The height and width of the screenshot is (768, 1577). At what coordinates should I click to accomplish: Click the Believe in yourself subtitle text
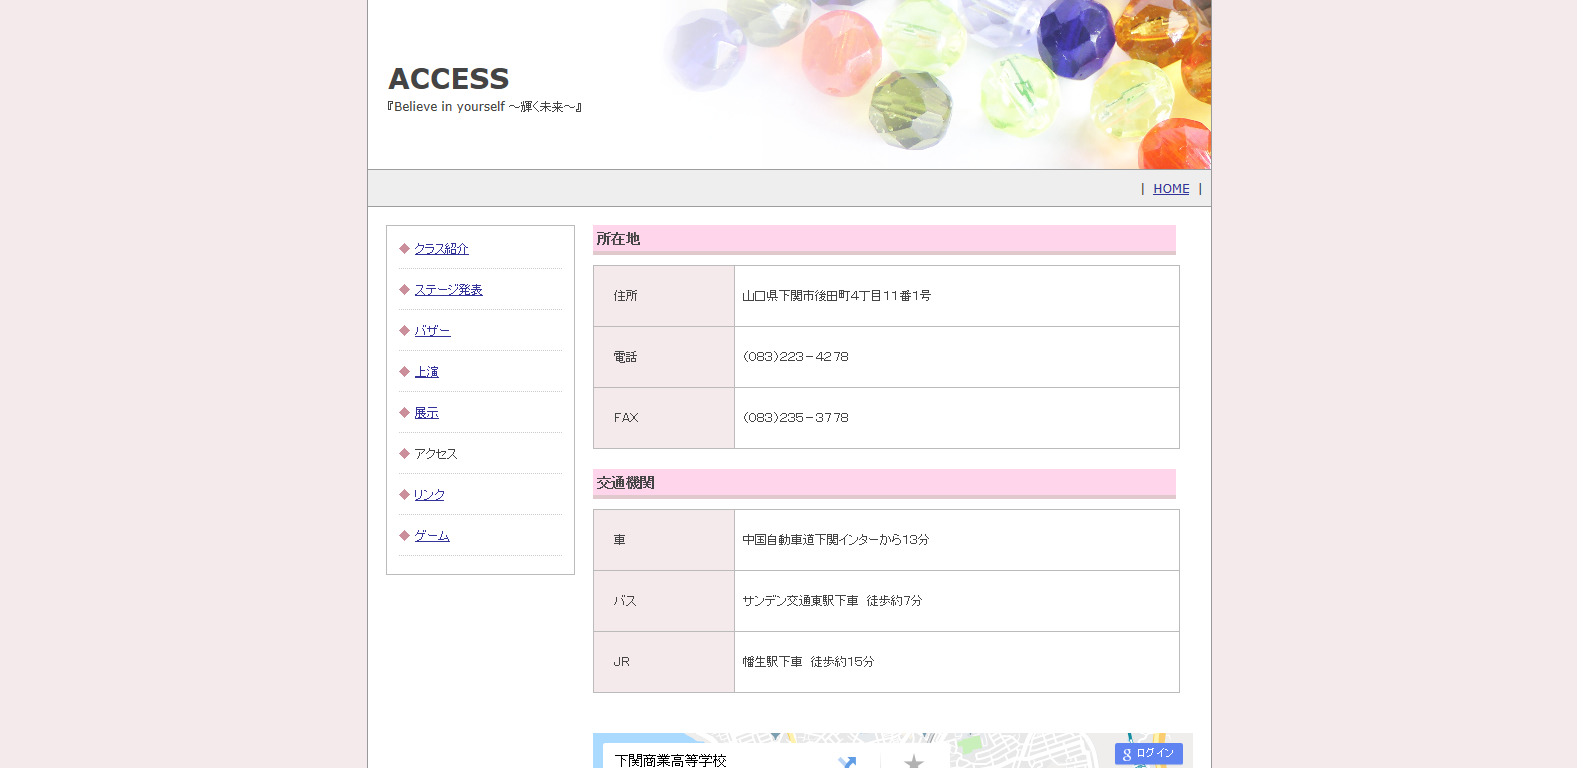click(x=485, y=107)
